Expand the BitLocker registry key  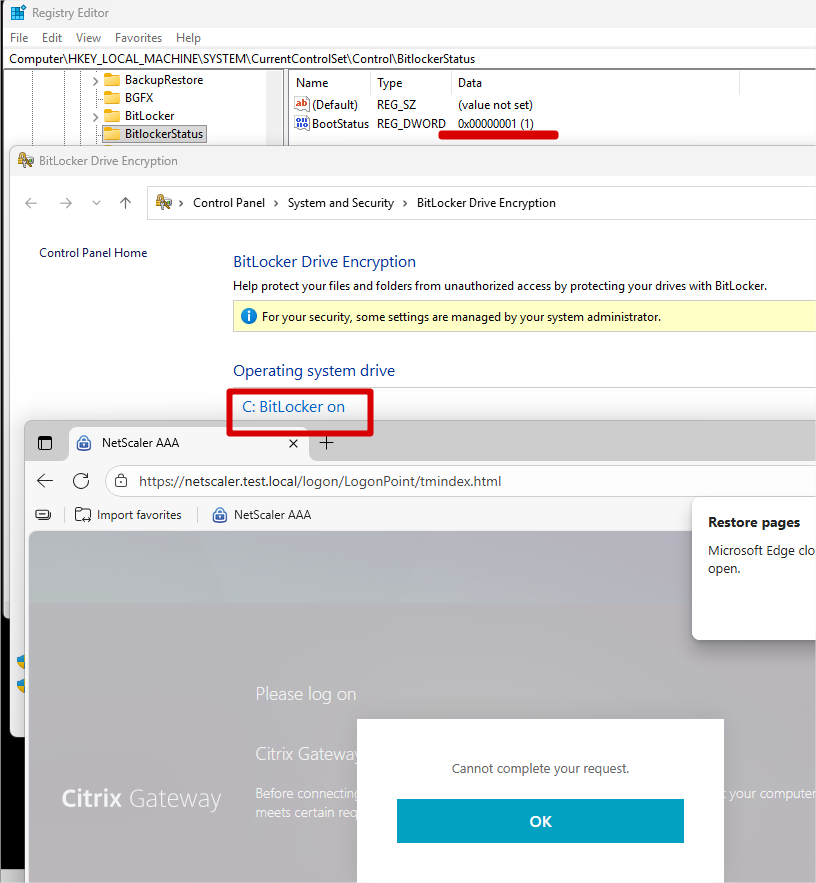(x=95, y=117)
